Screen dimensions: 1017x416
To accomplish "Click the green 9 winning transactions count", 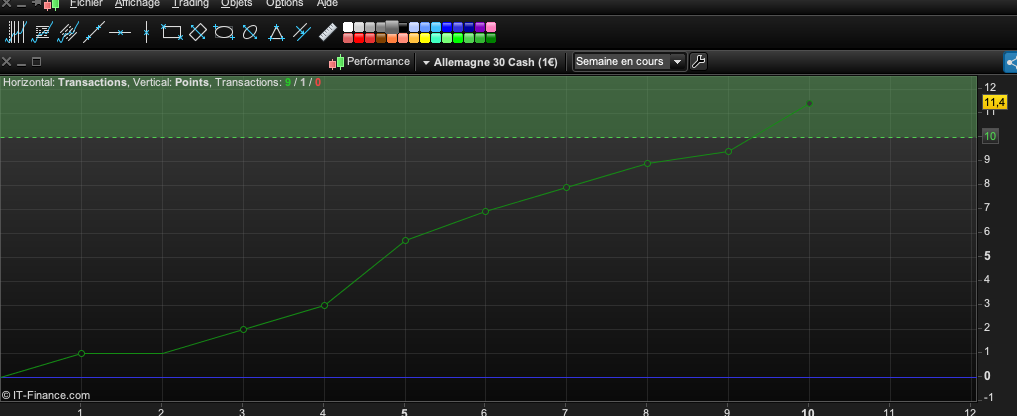I will click(x=288, y=82).
